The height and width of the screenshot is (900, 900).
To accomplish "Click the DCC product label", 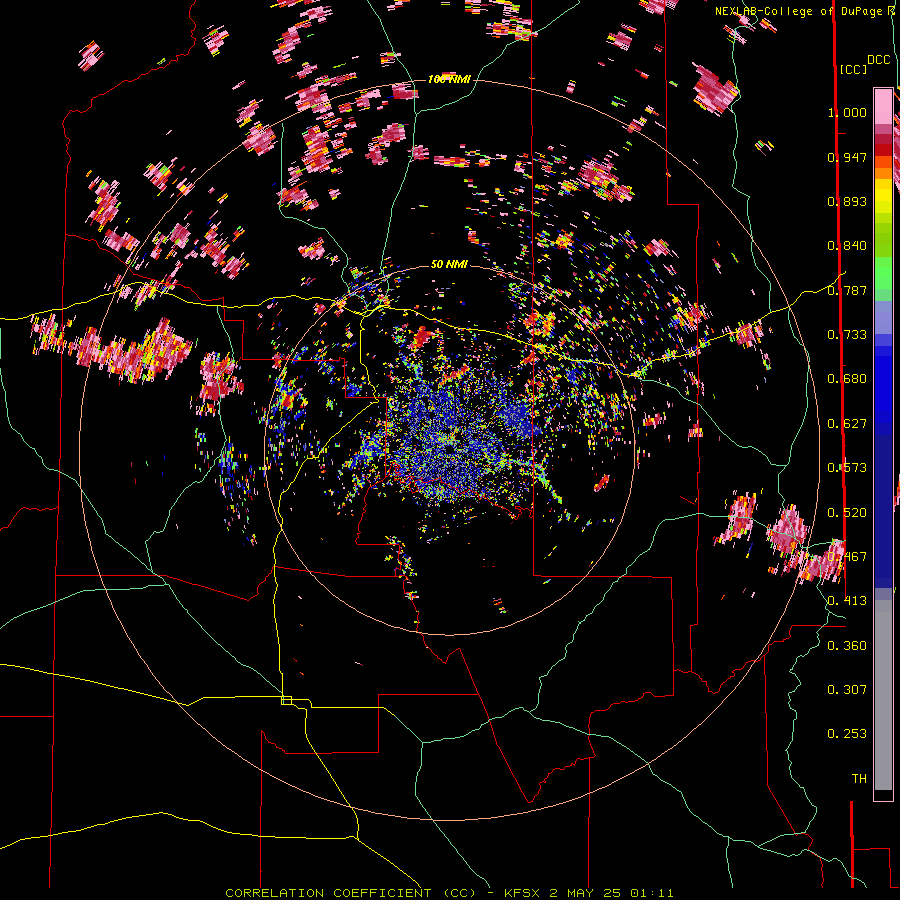I will click(879, 60).
